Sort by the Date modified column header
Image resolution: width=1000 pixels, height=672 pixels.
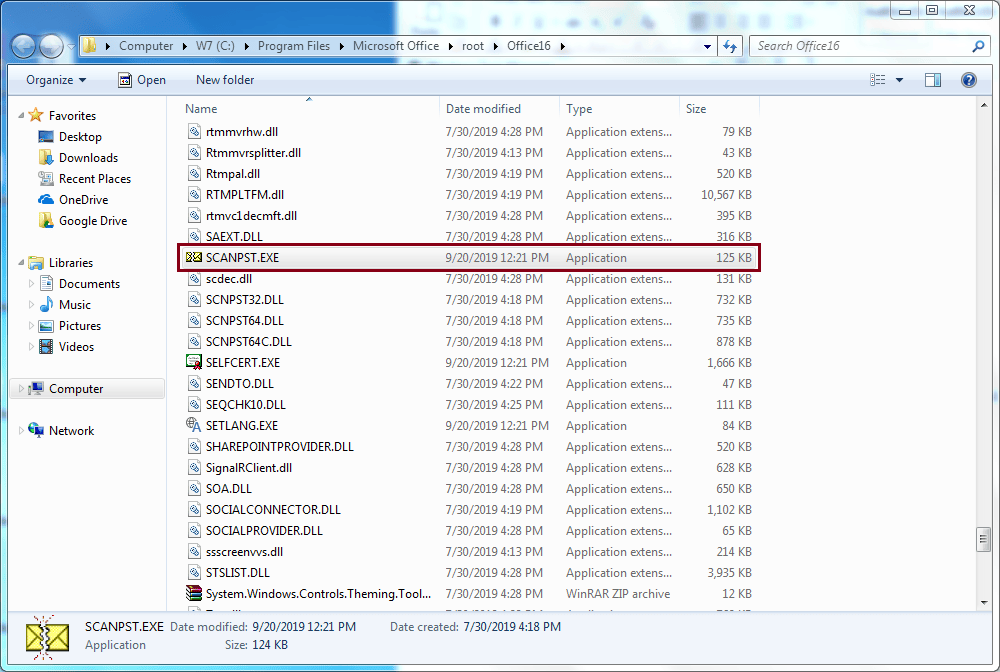(x=499, y=109)
